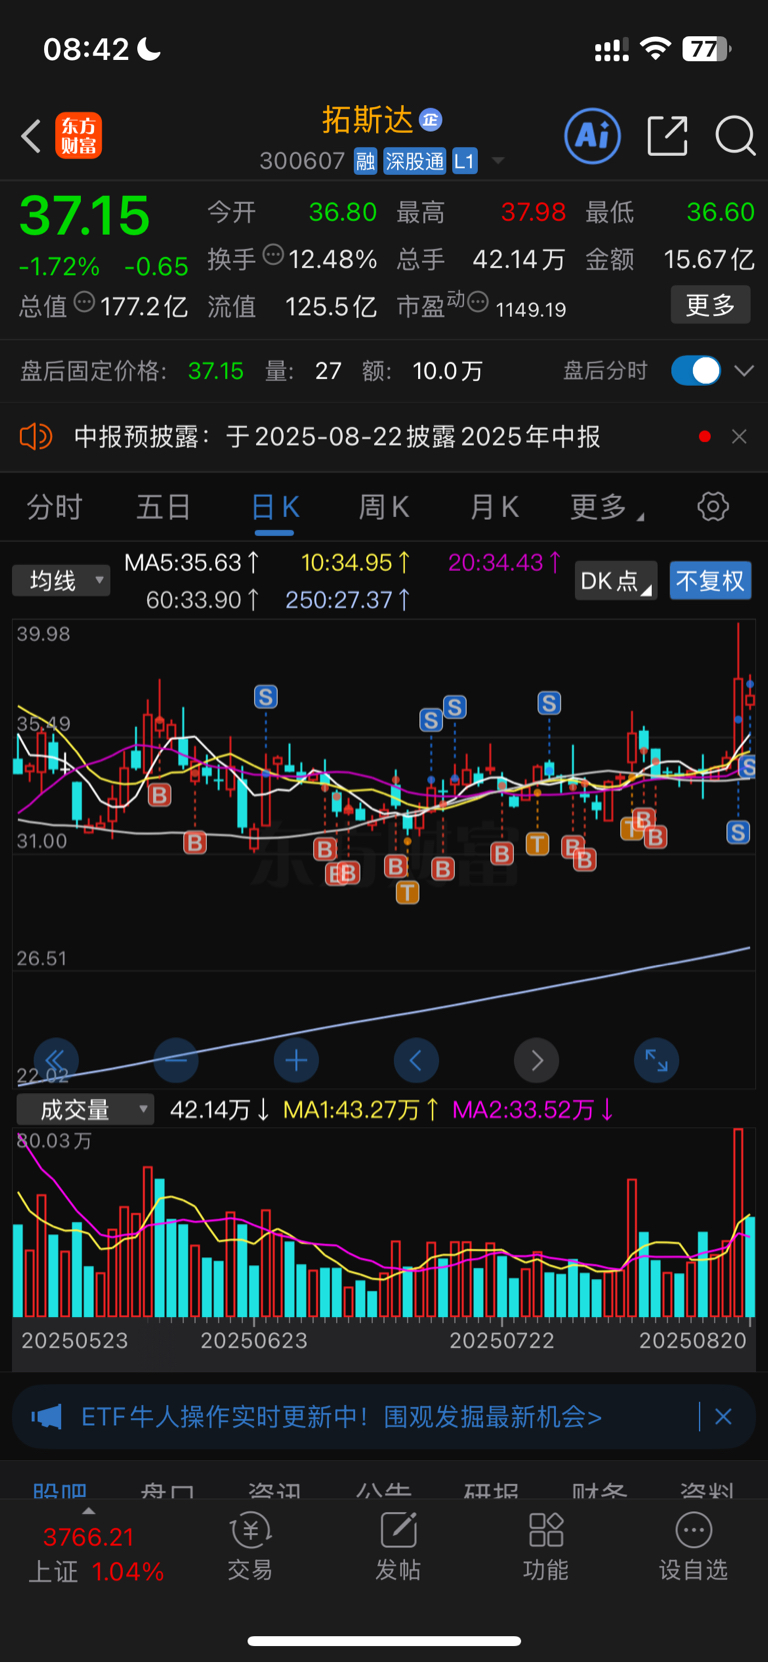This screenshot has height=1663, width=768.
Task: Tap info icon next to 市盈动
Action: tap(478, 302)
